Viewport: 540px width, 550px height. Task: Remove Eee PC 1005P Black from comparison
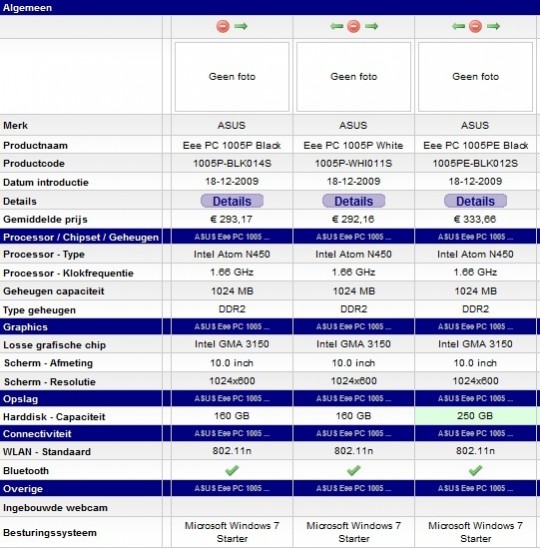[223, 26]
